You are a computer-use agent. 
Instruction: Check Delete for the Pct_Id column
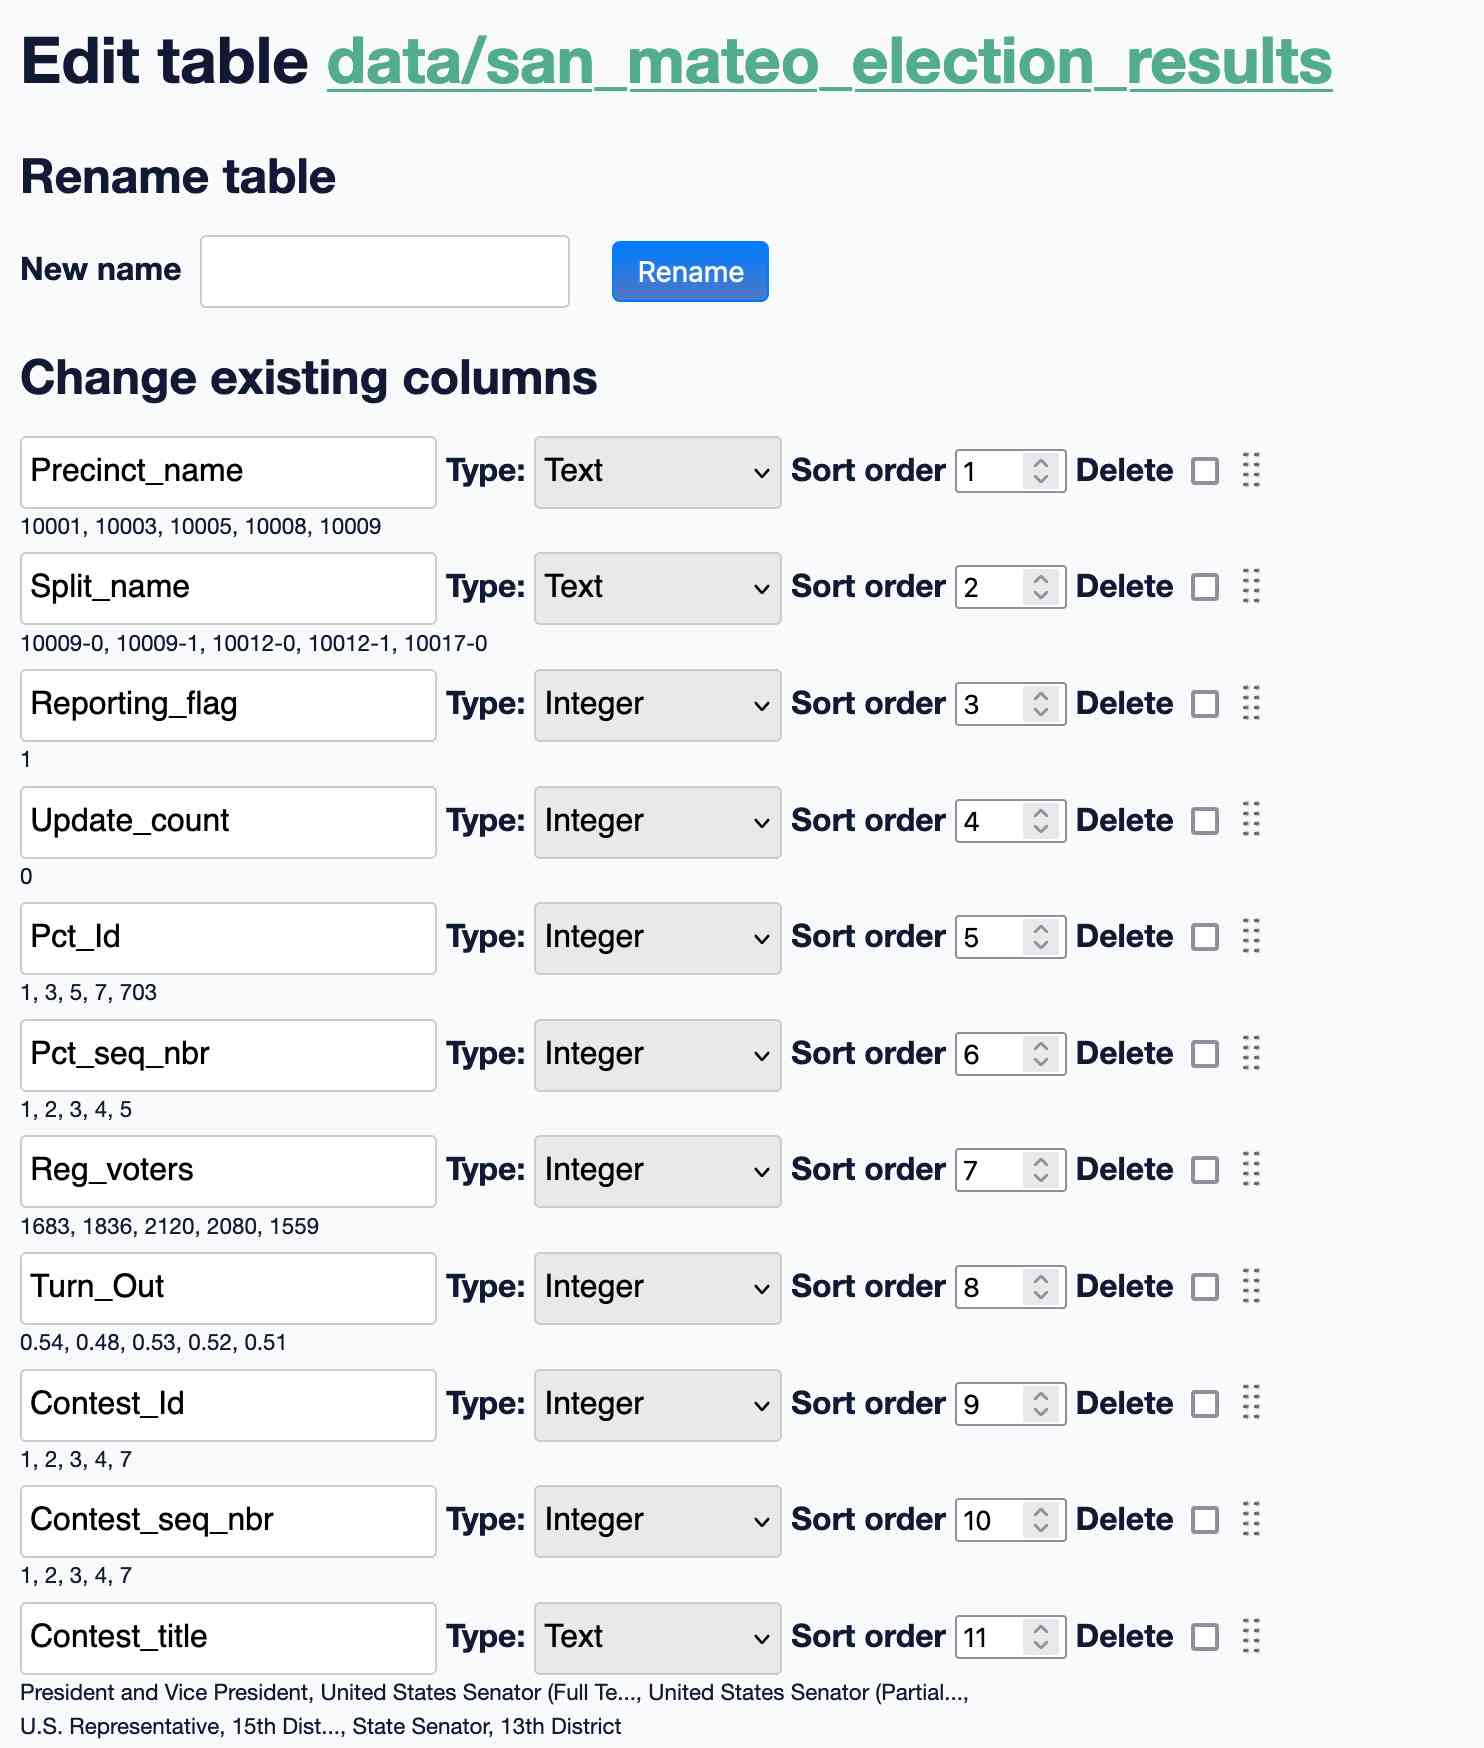pos(1205,937)
